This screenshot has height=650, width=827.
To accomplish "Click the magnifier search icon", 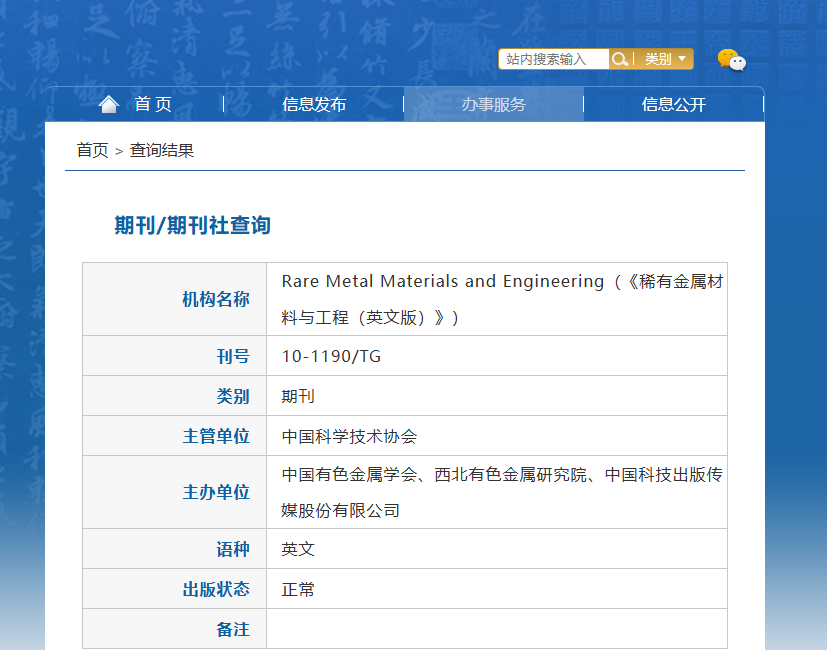I will click(x=620, y=59).
